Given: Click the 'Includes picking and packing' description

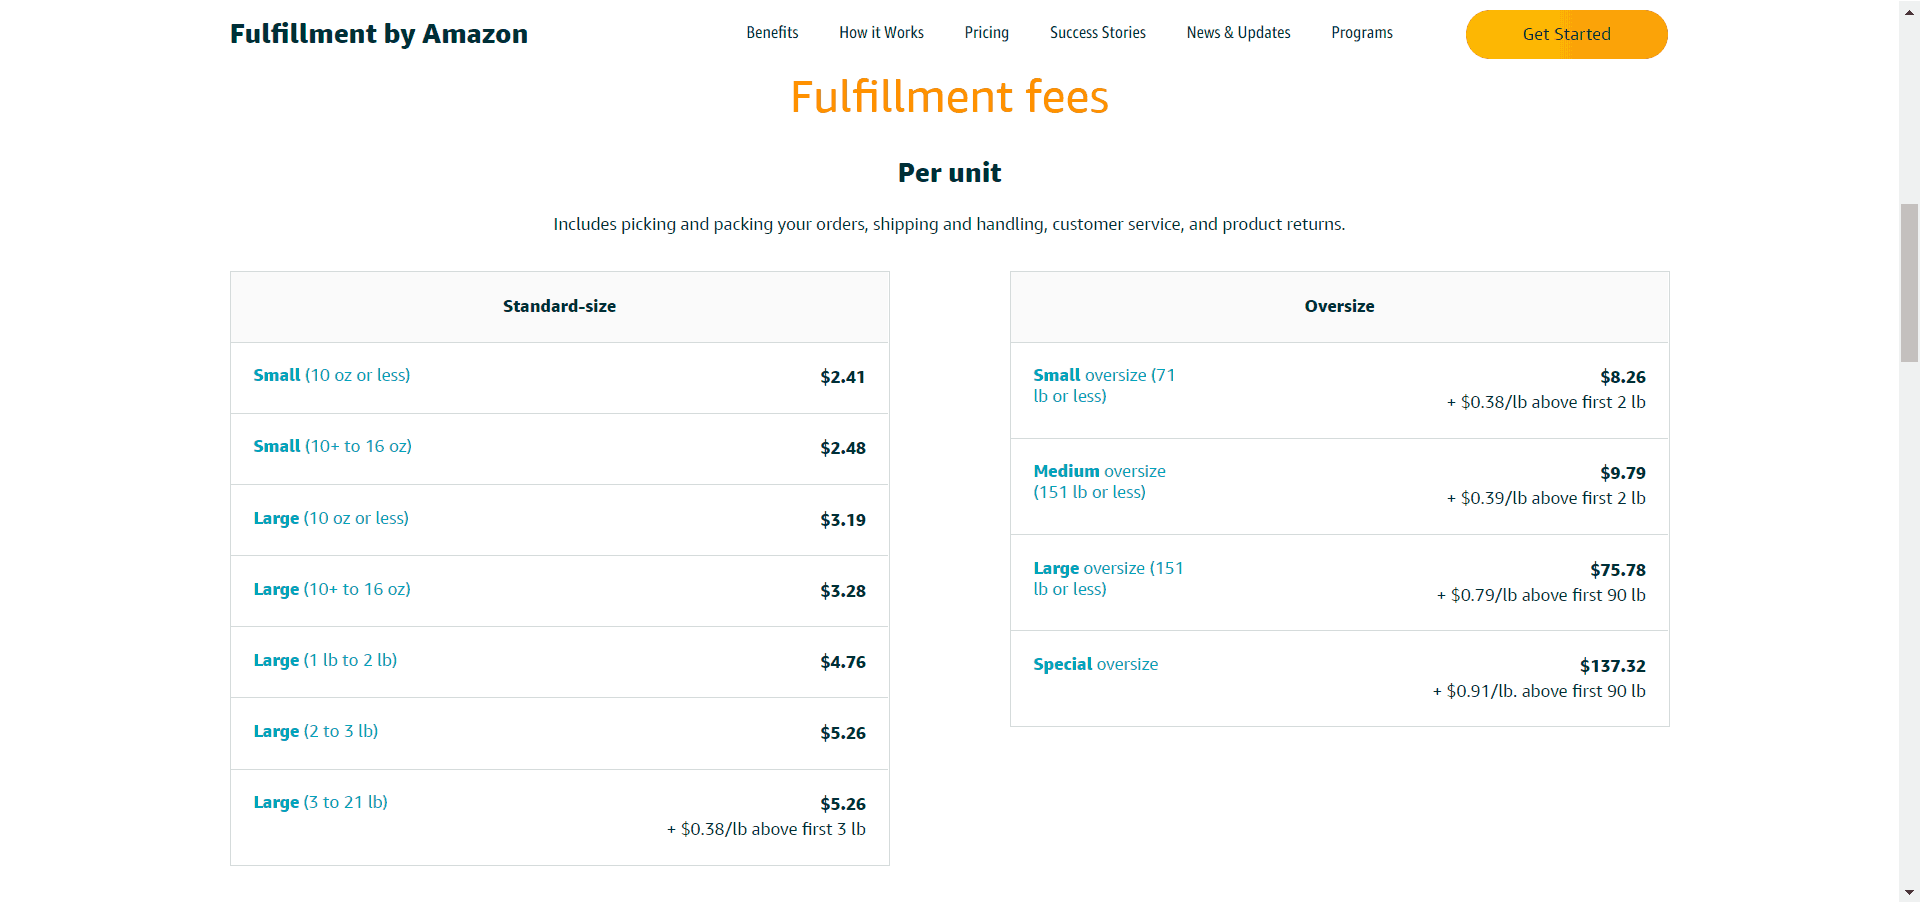Looking at the screenshot, I should [949, 224].
